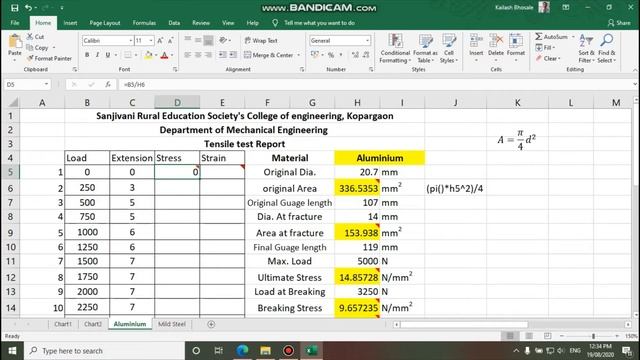Switch to the Data tab

pyautogui.click(x=174, y=23)
